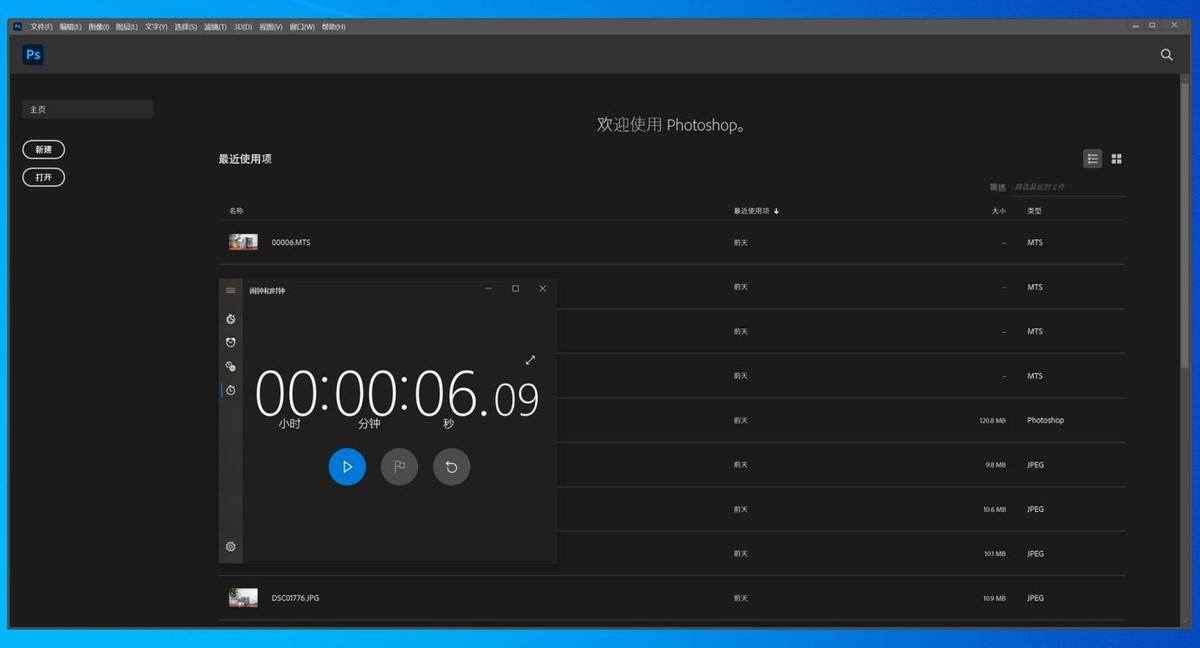Image resolution: width=1200 pixels, height=648 pixels.
Task: Open clock app settings gear
Action: [231, 547]
